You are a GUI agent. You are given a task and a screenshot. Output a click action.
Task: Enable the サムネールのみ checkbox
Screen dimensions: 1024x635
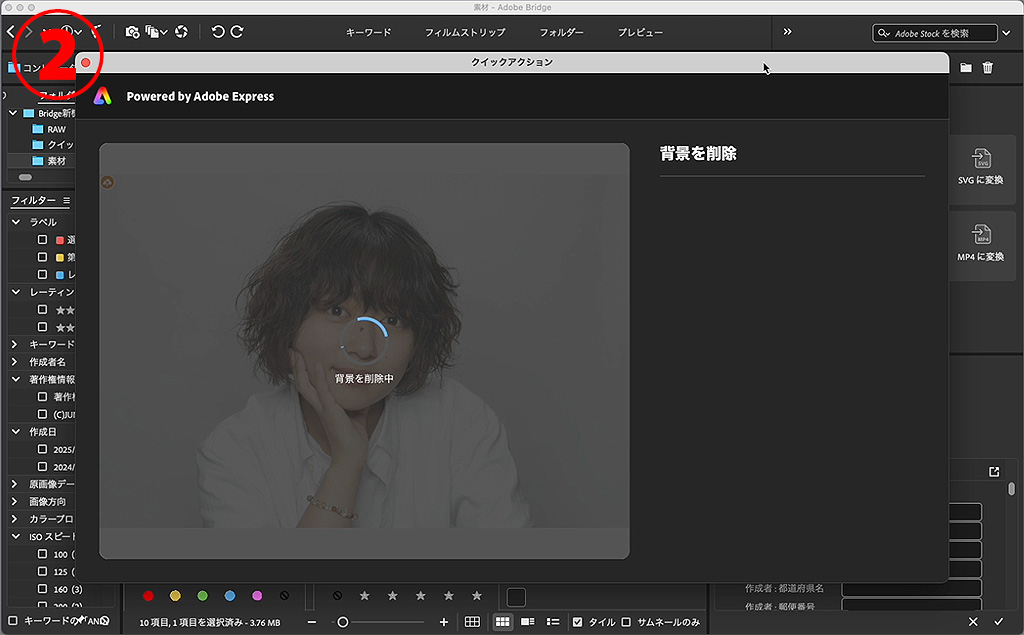click(626, 622)
